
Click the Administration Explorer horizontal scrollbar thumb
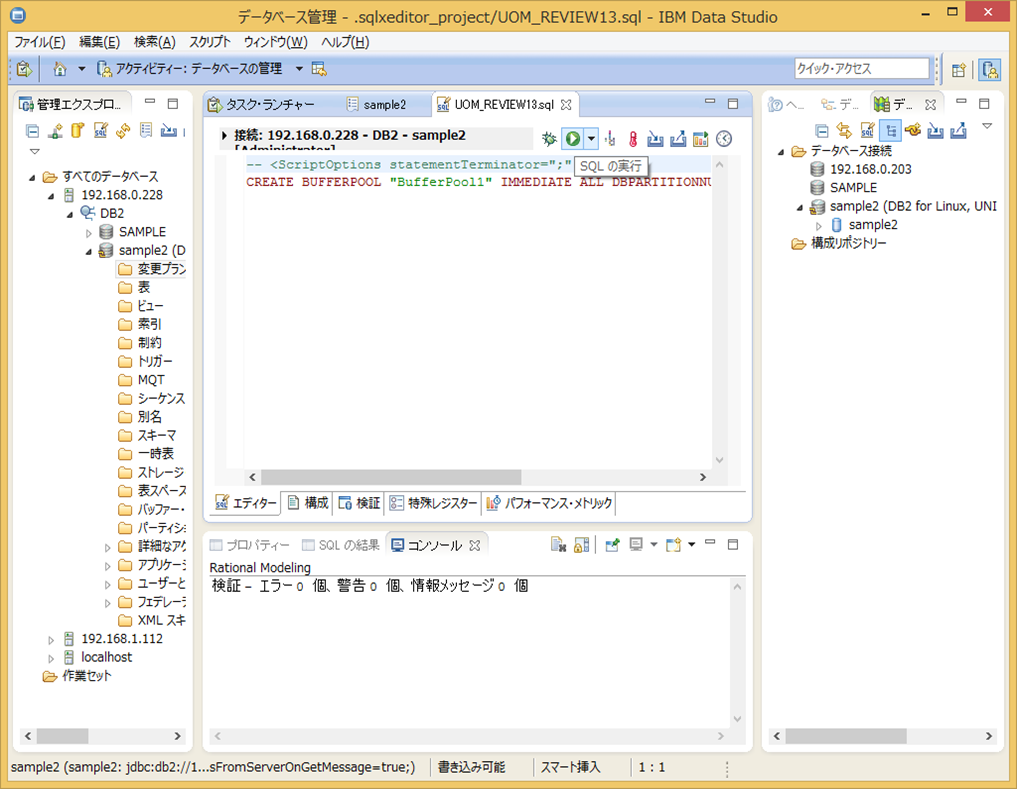click(62, 736)
